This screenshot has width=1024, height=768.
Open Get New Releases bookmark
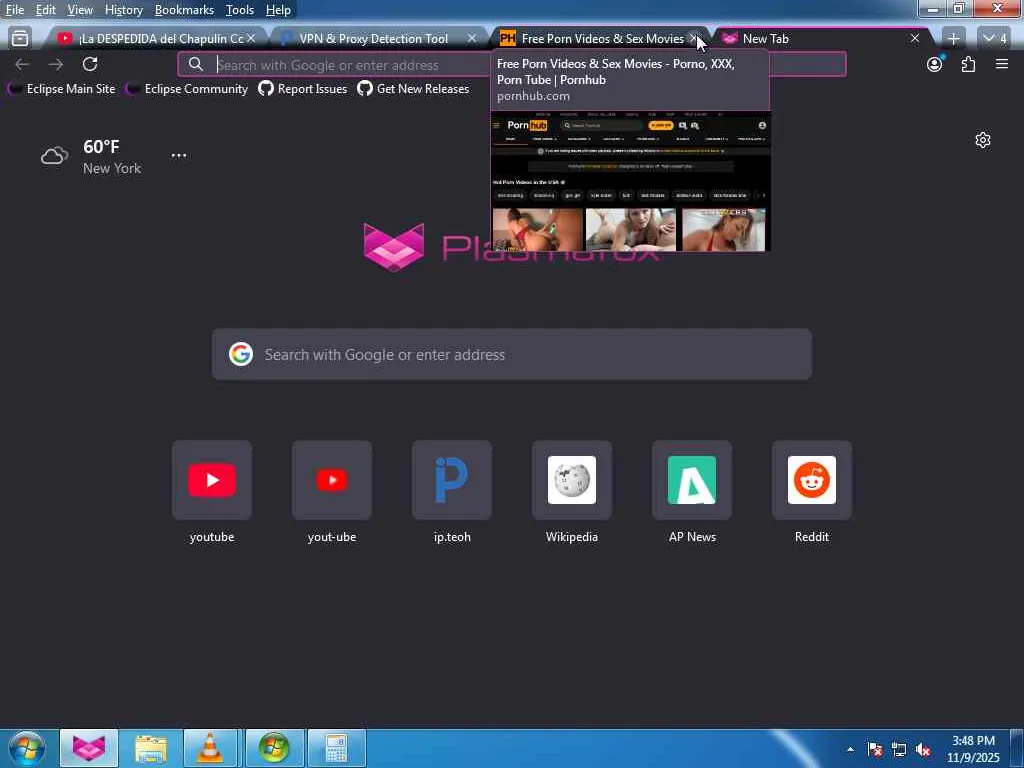pos(413,89)
